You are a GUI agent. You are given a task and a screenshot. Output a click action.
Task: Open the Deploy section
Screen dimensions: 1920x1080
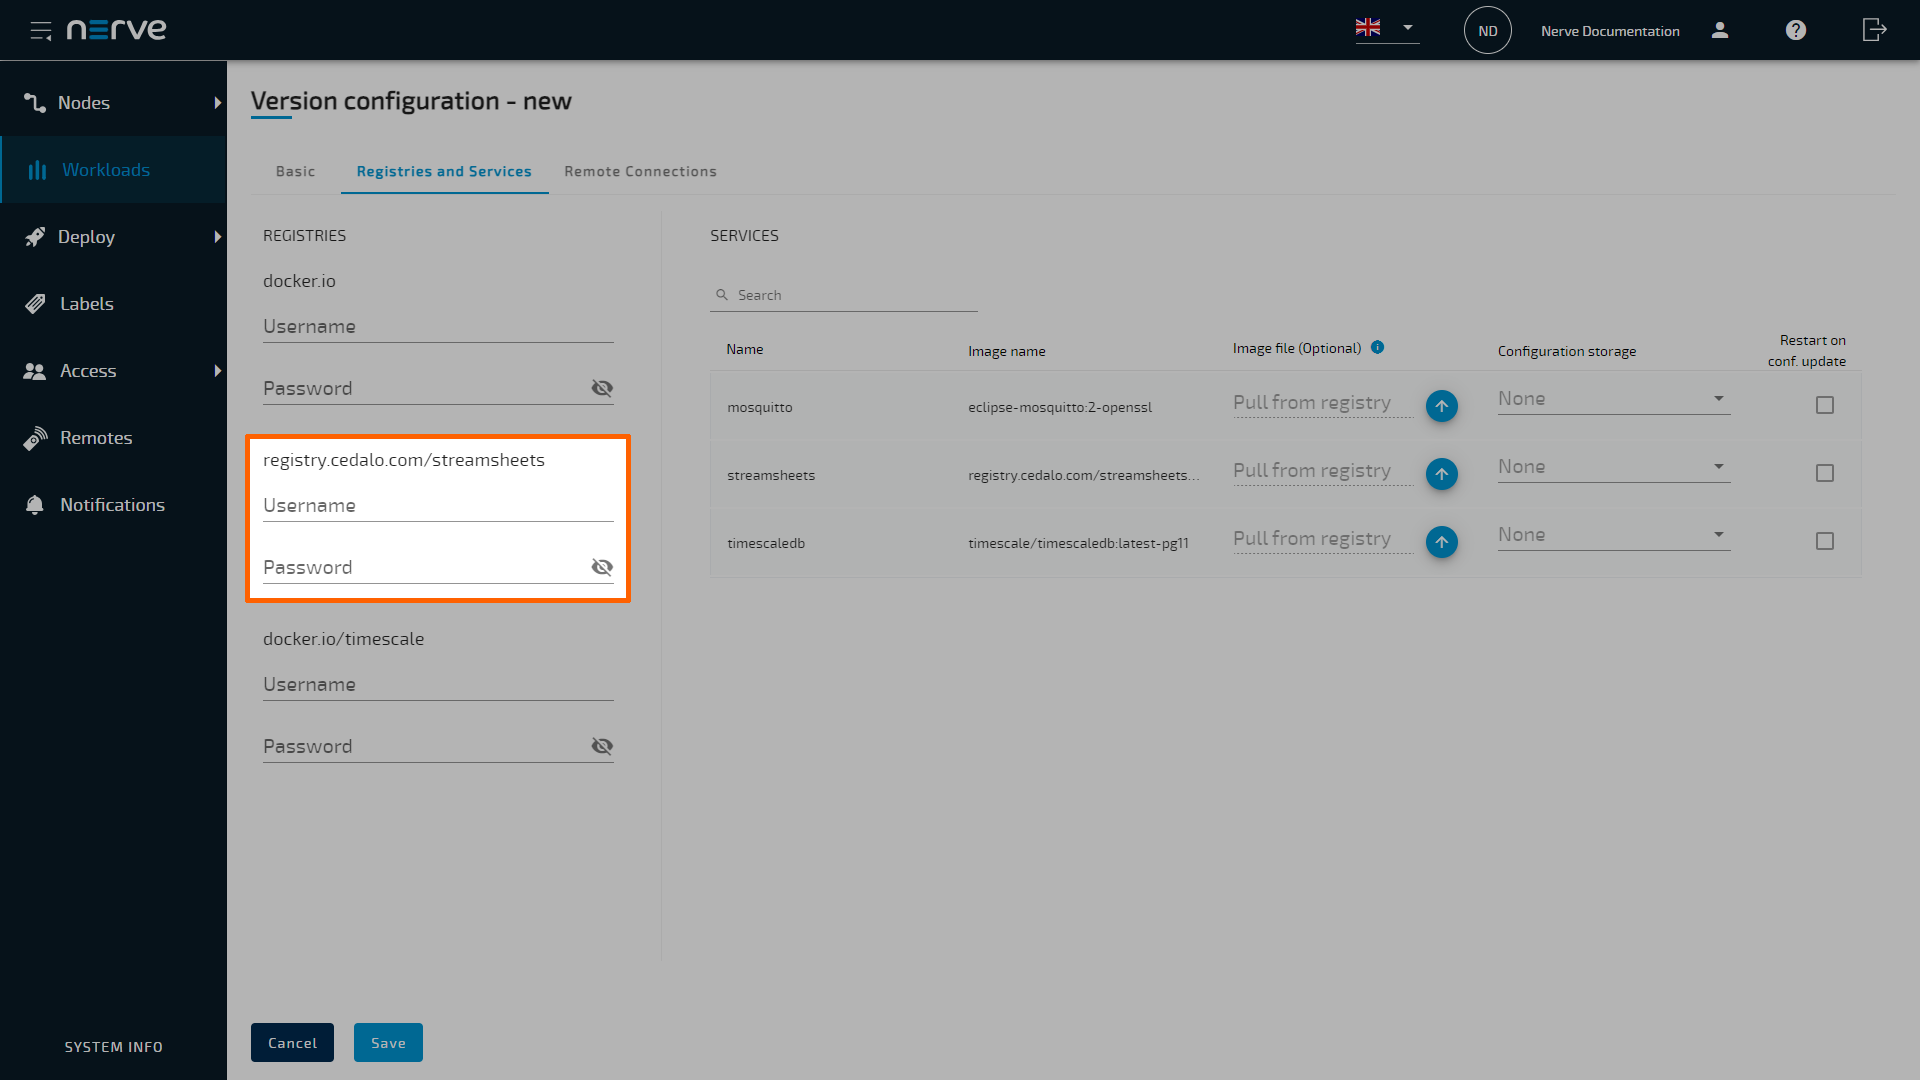click(x=86, y=237)
